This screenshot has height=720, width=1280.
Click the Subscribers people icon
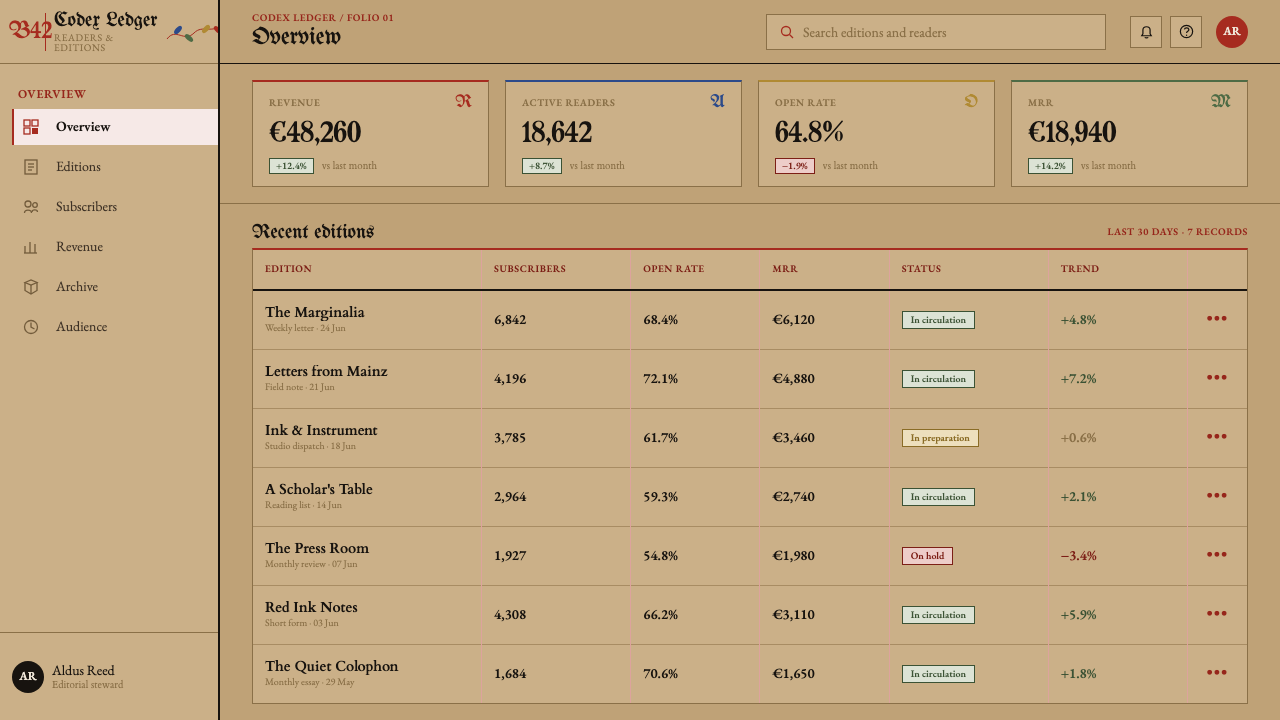pos(31,207)
